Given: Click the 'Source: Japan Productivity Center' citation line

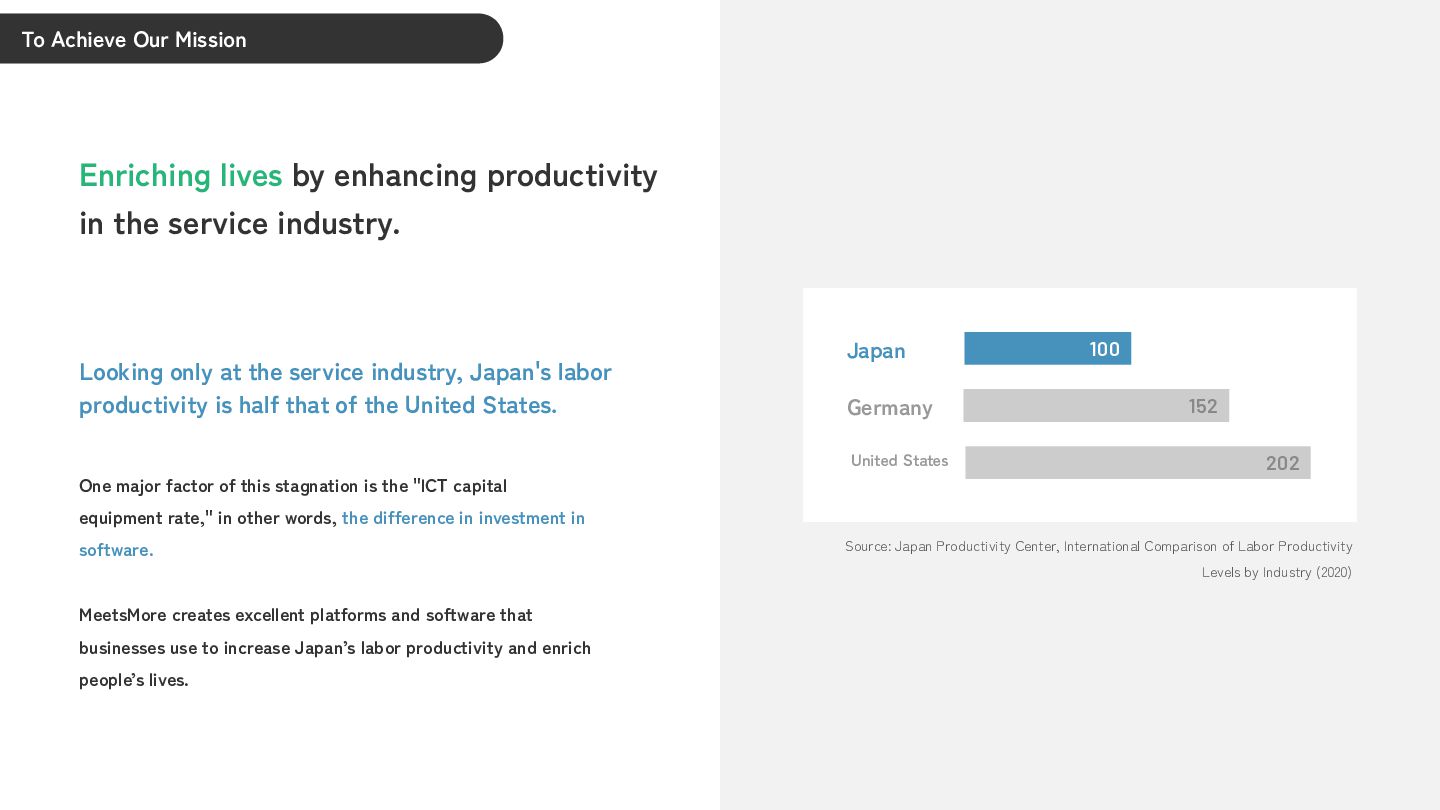Looking at the screenshot, I should coord(1098,546).
